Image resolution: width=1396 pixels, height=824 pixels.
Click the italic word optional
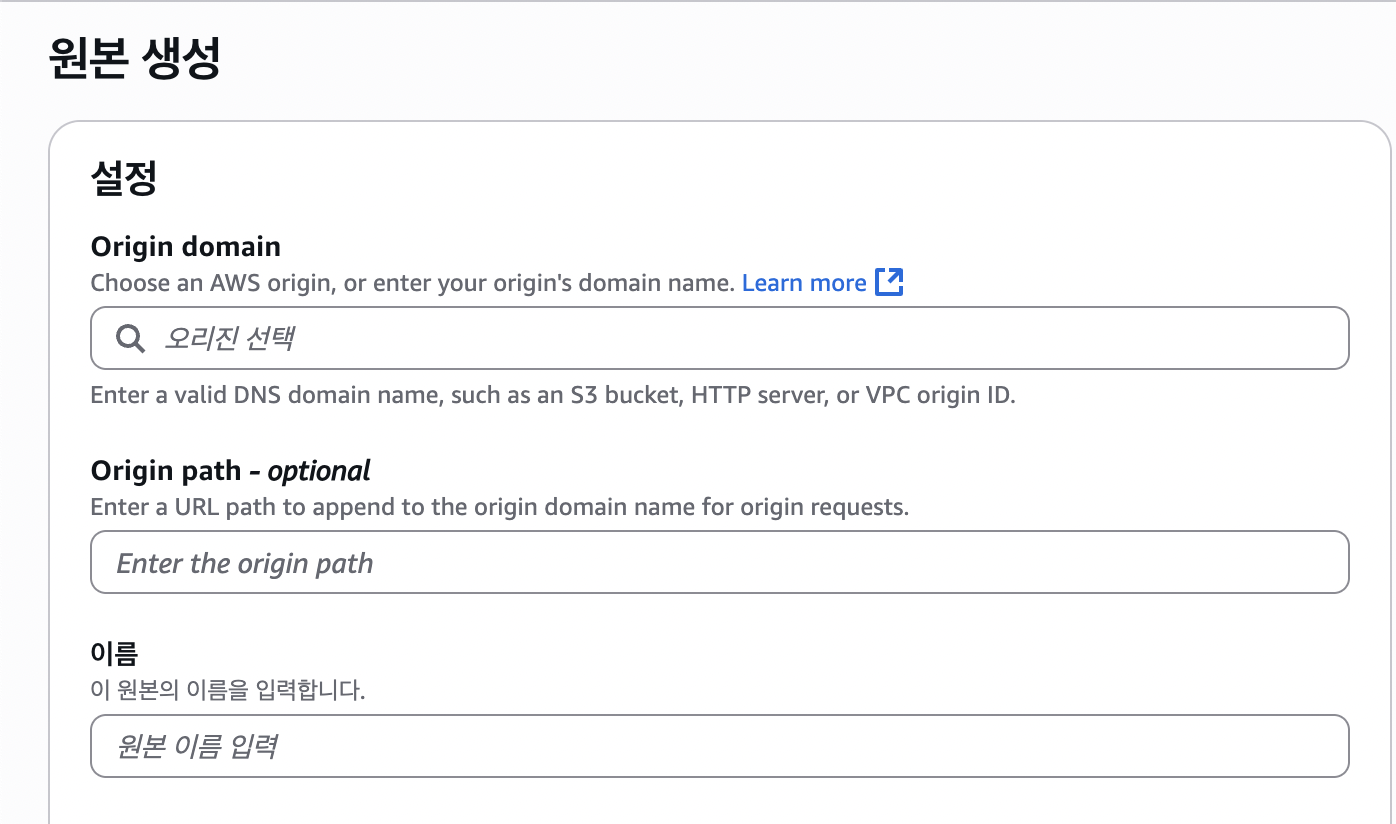click(319, 471)
